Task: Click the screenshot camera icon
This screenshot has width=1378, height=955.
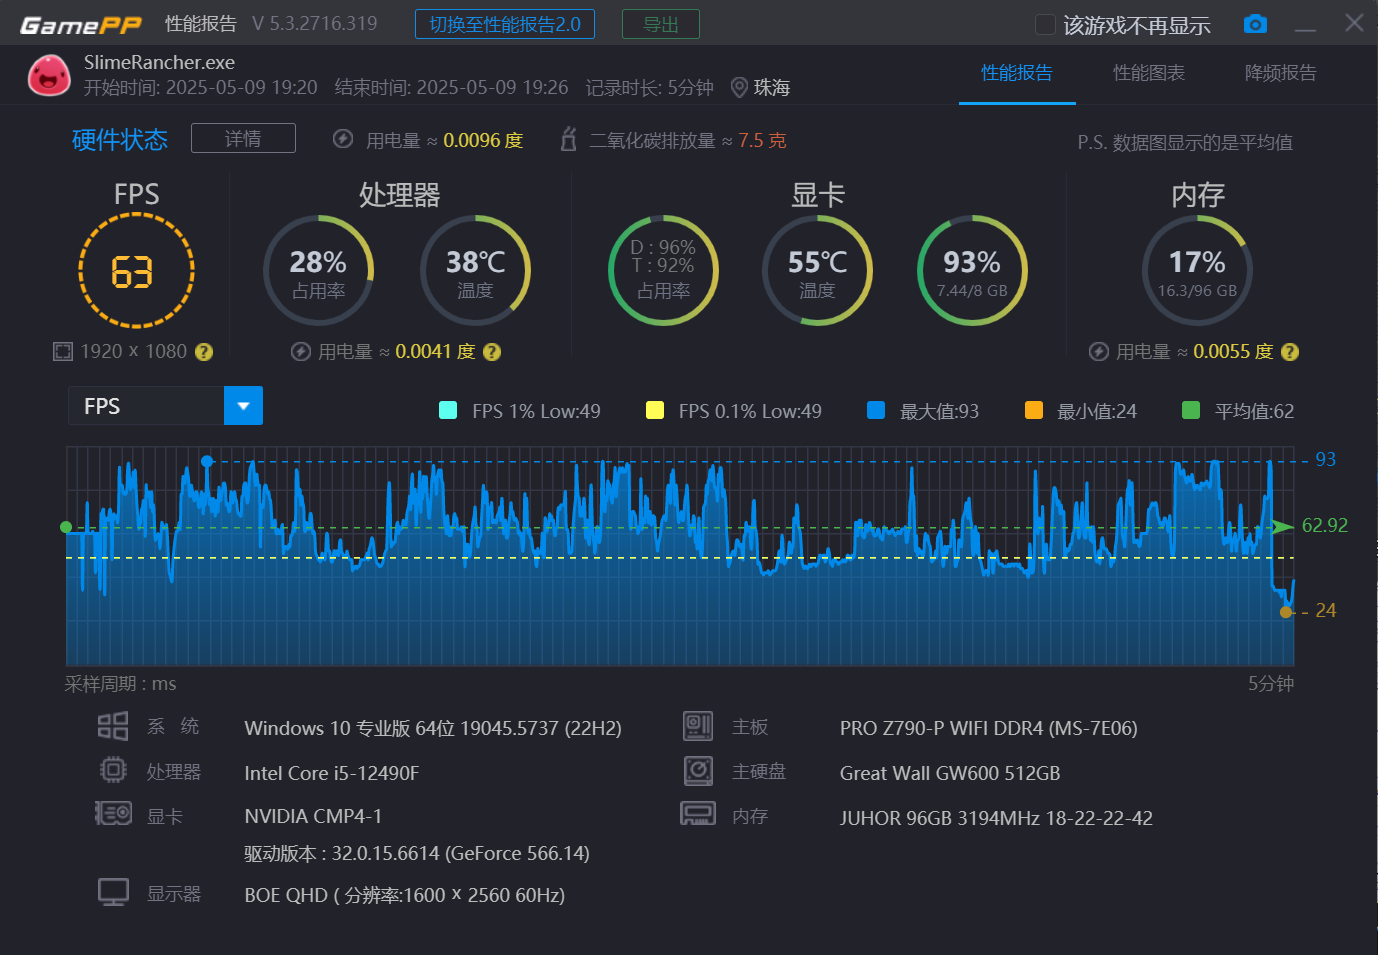Action: 1255,24
